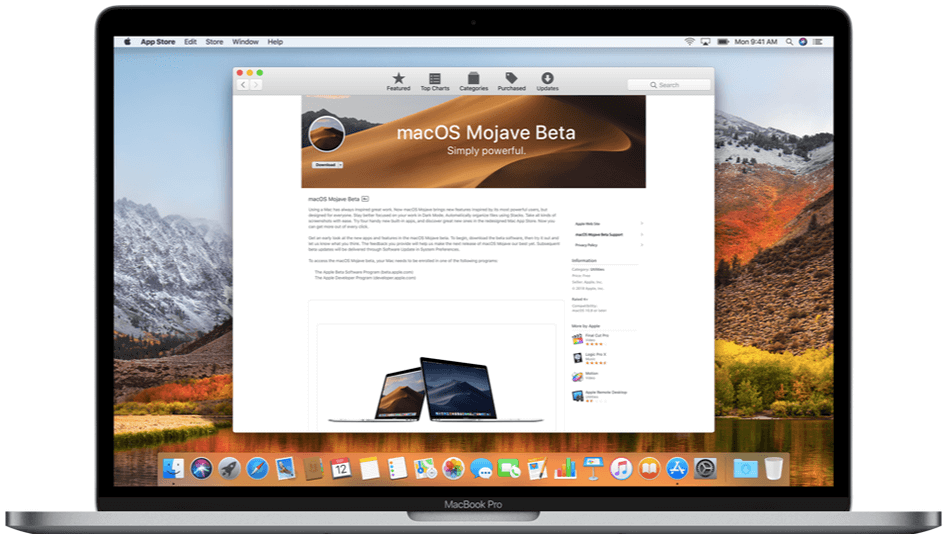The height and width of the screenshot is (534, 950).
Task: Open the Edit menu
Action: 190,42
